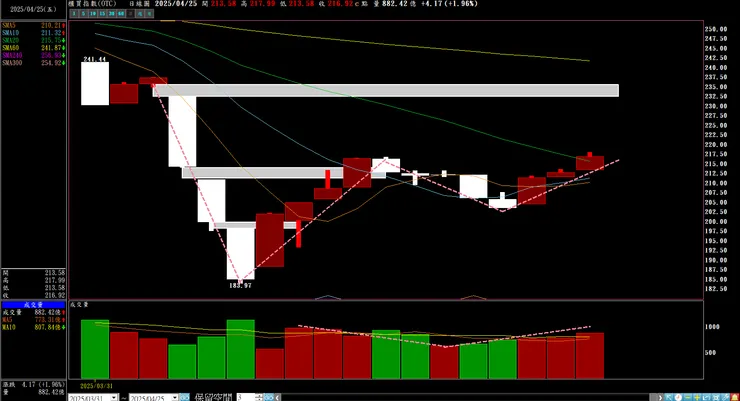Switch to the monthly (月) timeframe
740x401 pixels.
coord(149,14)
